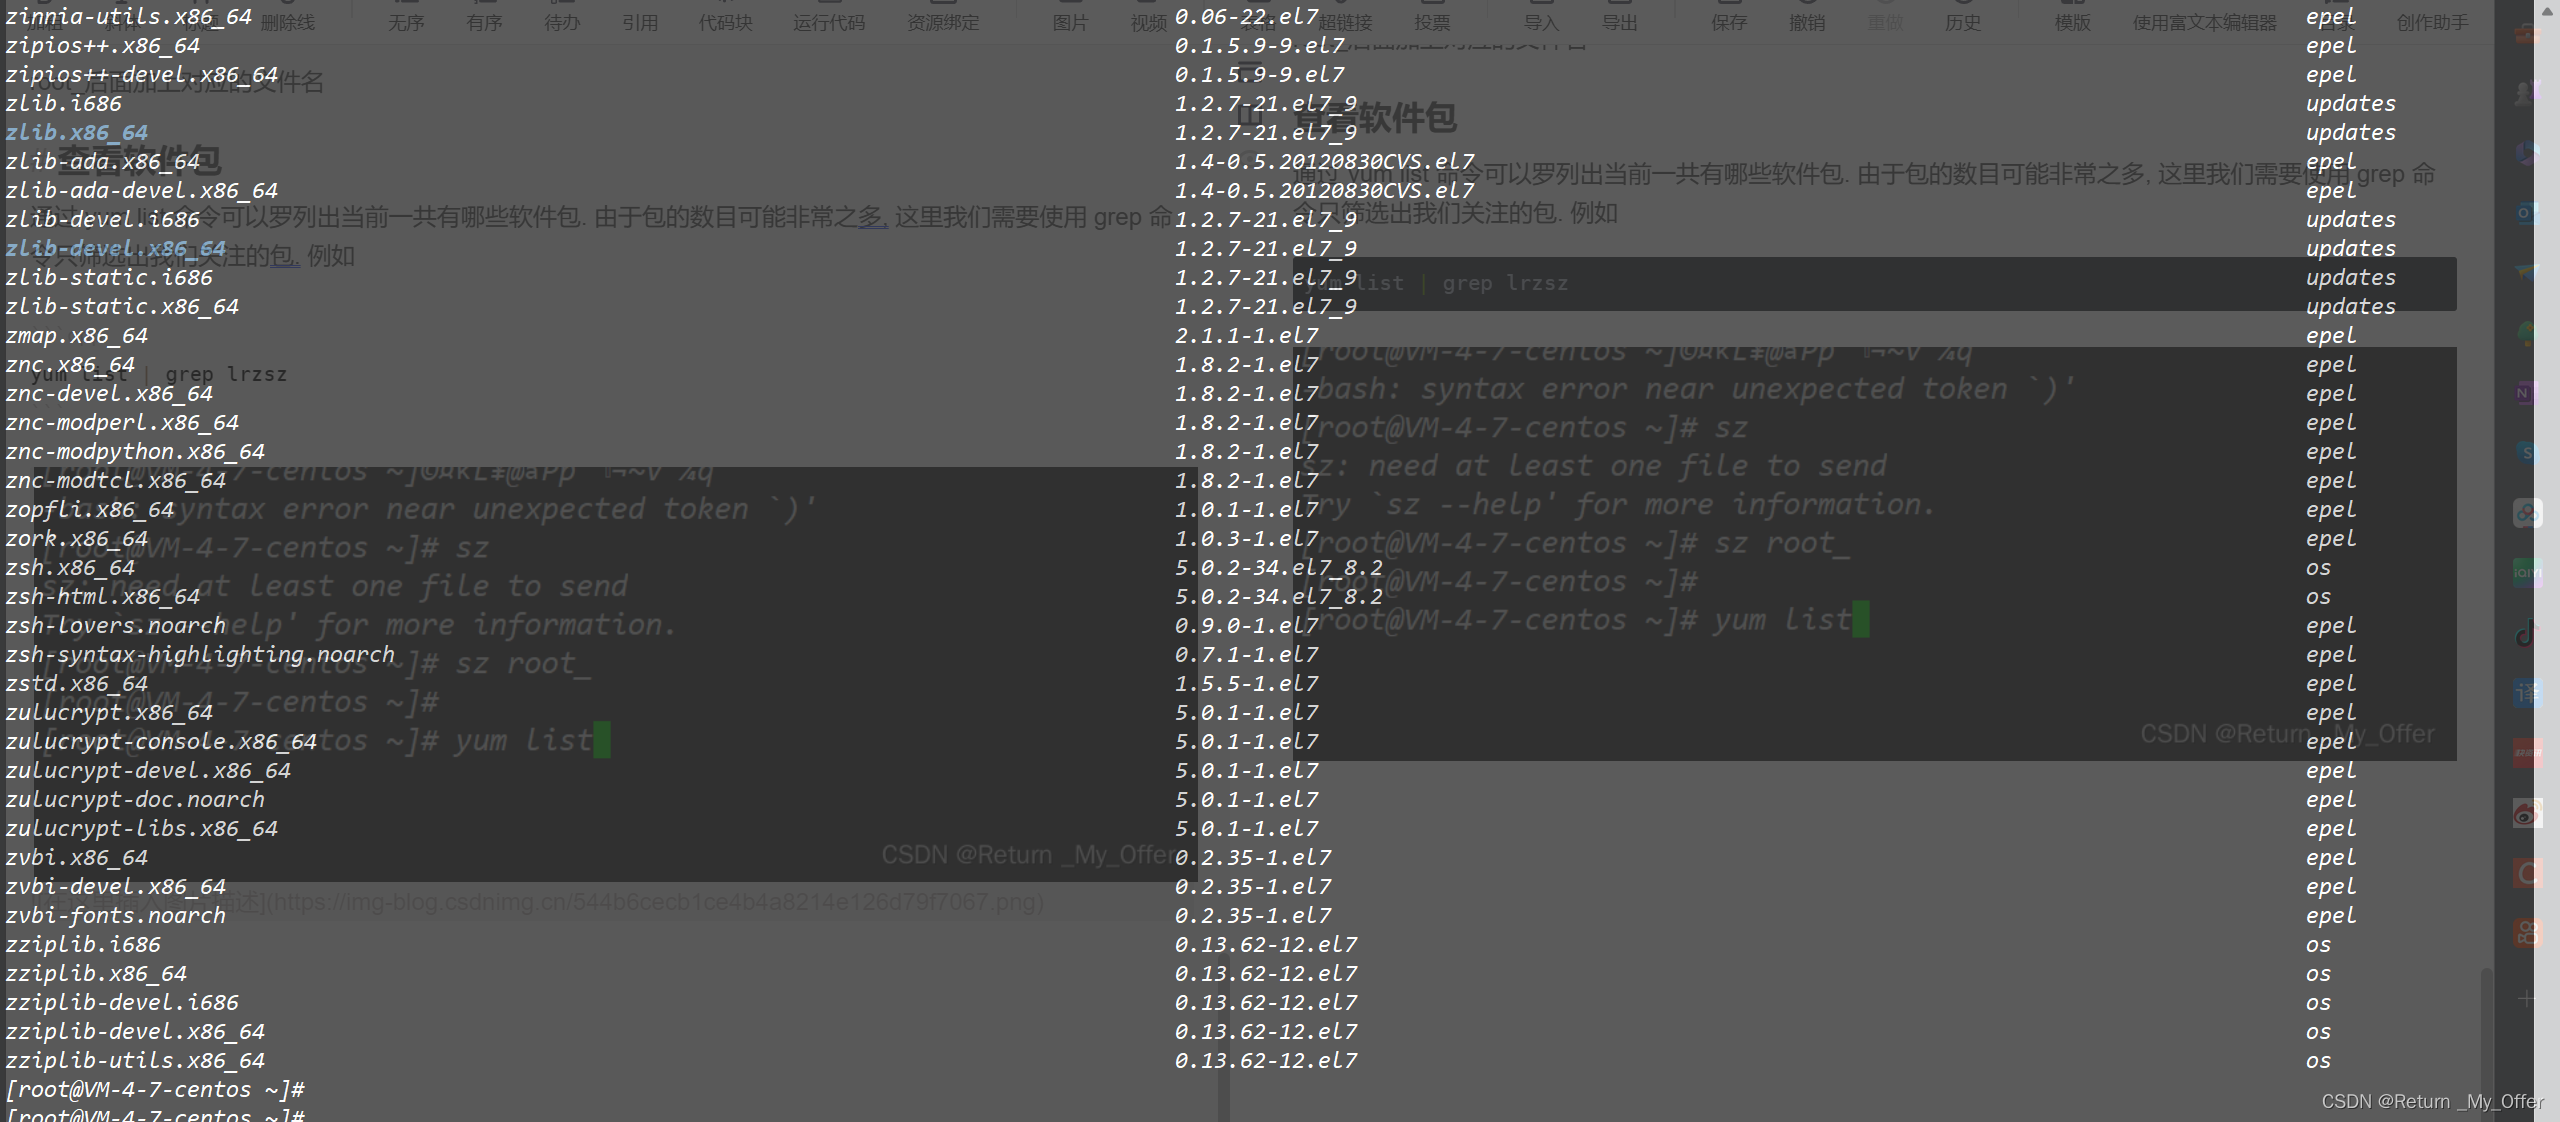Open the Skype icon in the sidebar
Viewport: 2560px width, 1122px height.
2527,453
